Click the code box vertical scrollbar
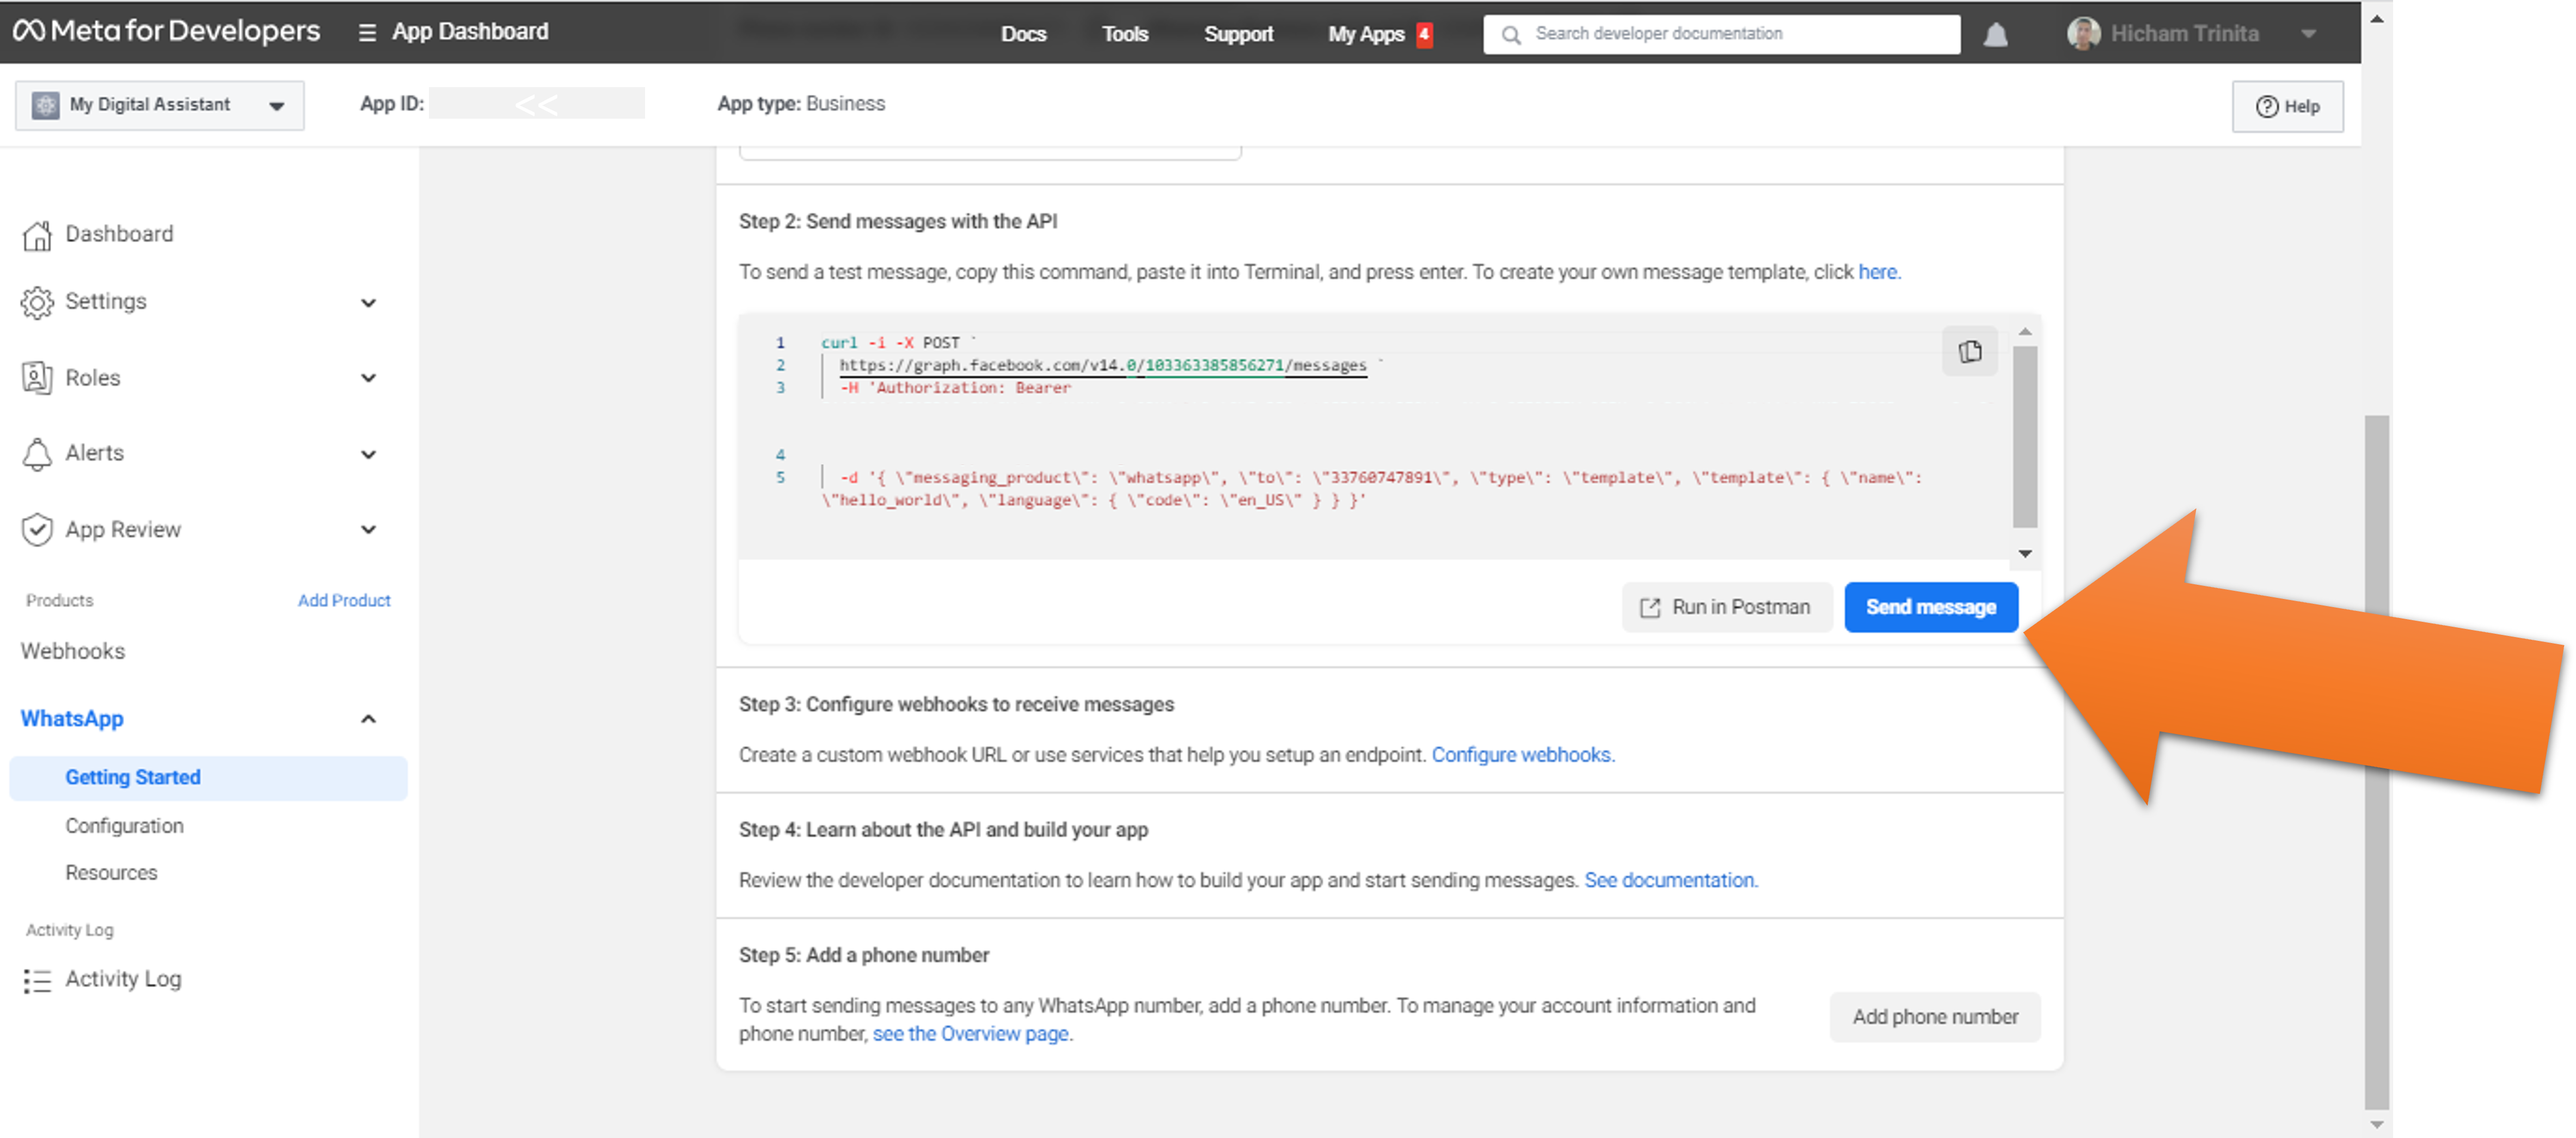The height and width of the screenshot is (1138, 2576). pos(2024,436)
